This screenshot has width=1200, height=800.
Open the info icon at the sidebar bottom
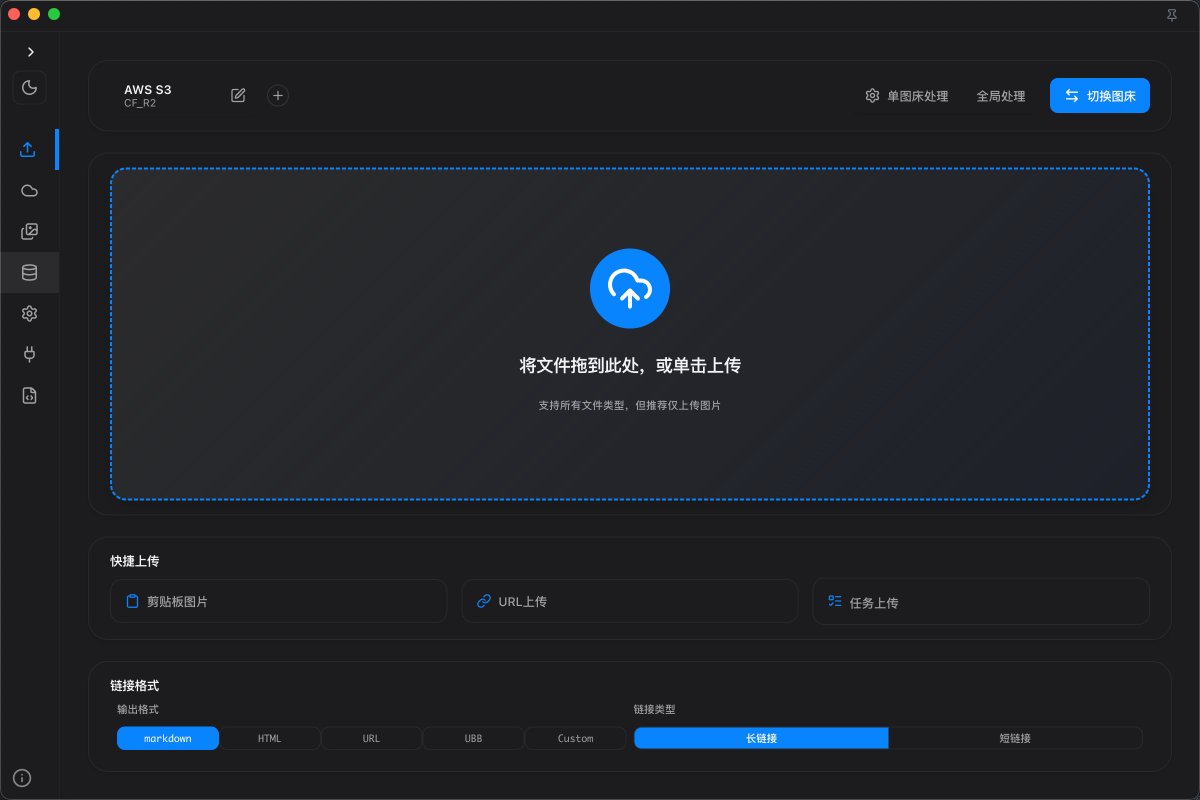click(22, 778)
